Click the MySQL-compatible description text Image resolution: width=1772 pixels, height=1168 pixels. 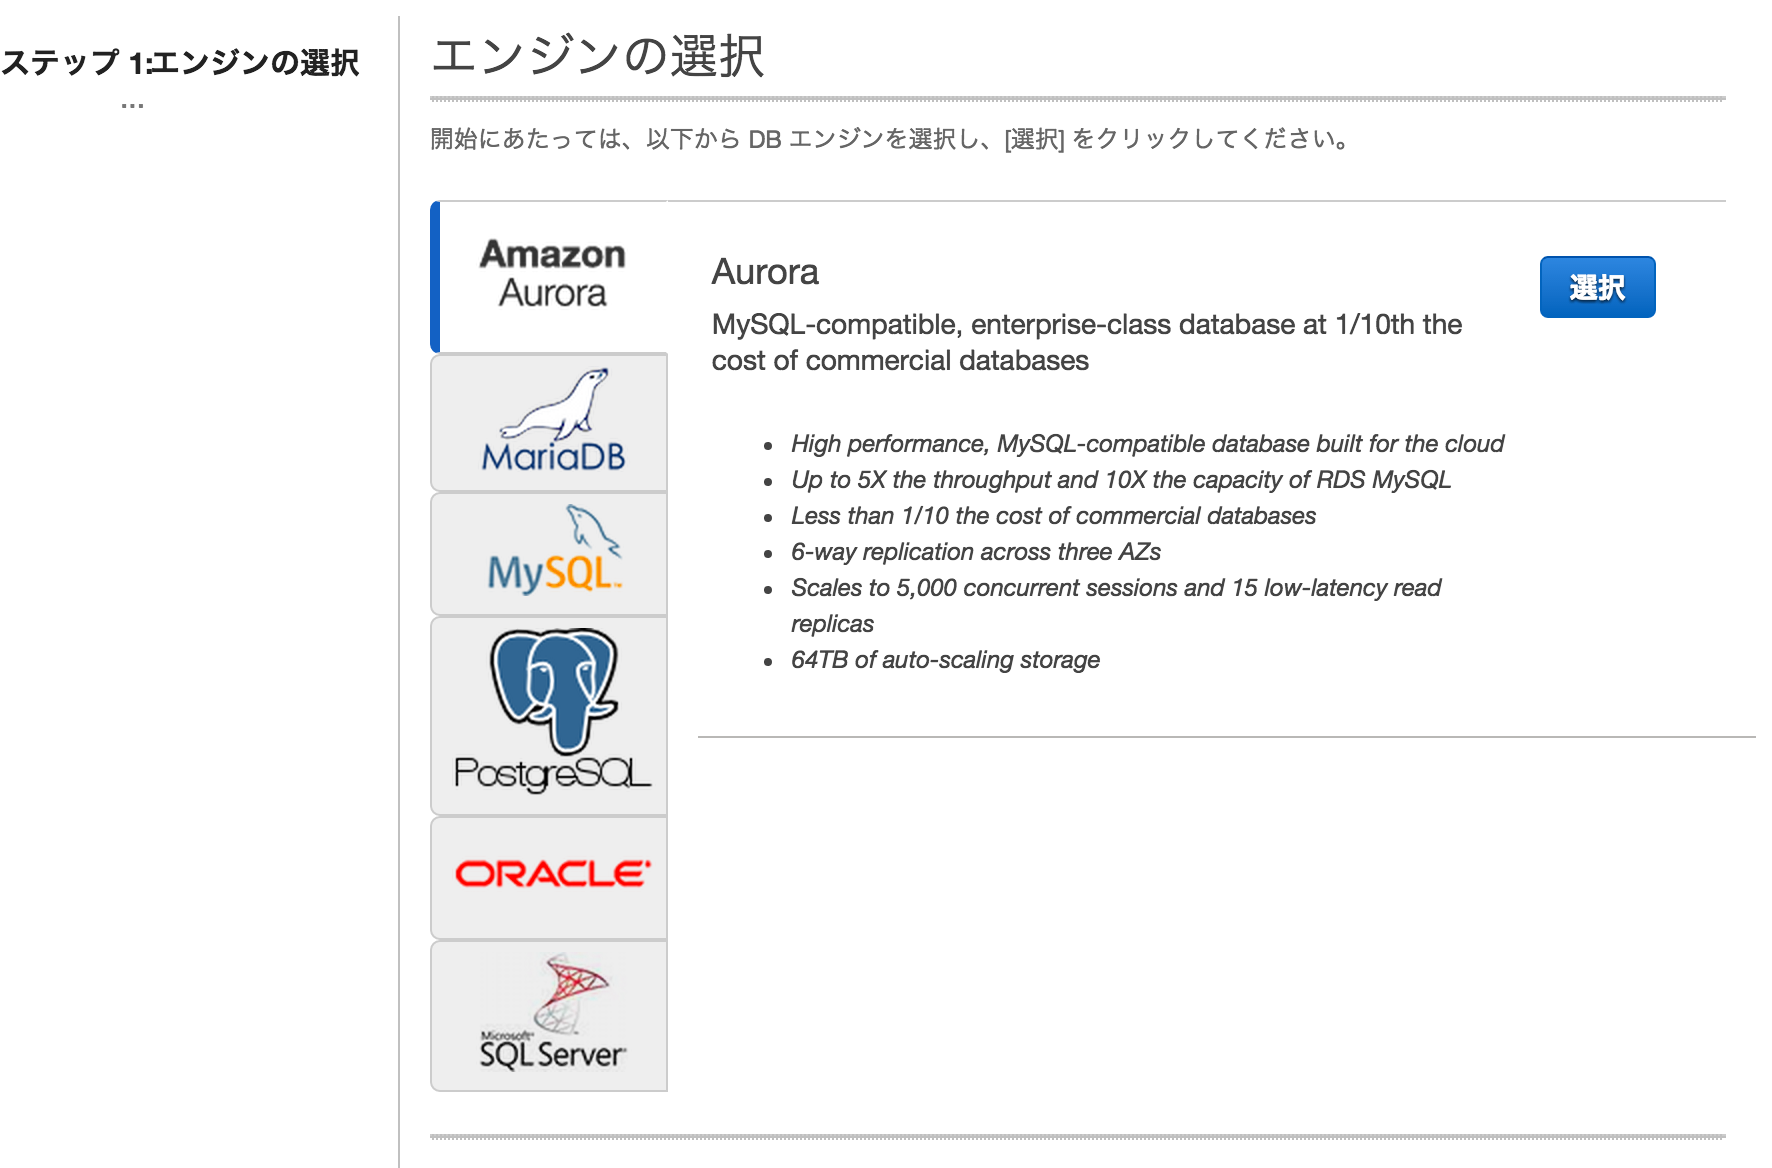pyautogui.click(x=1086, y=342)
